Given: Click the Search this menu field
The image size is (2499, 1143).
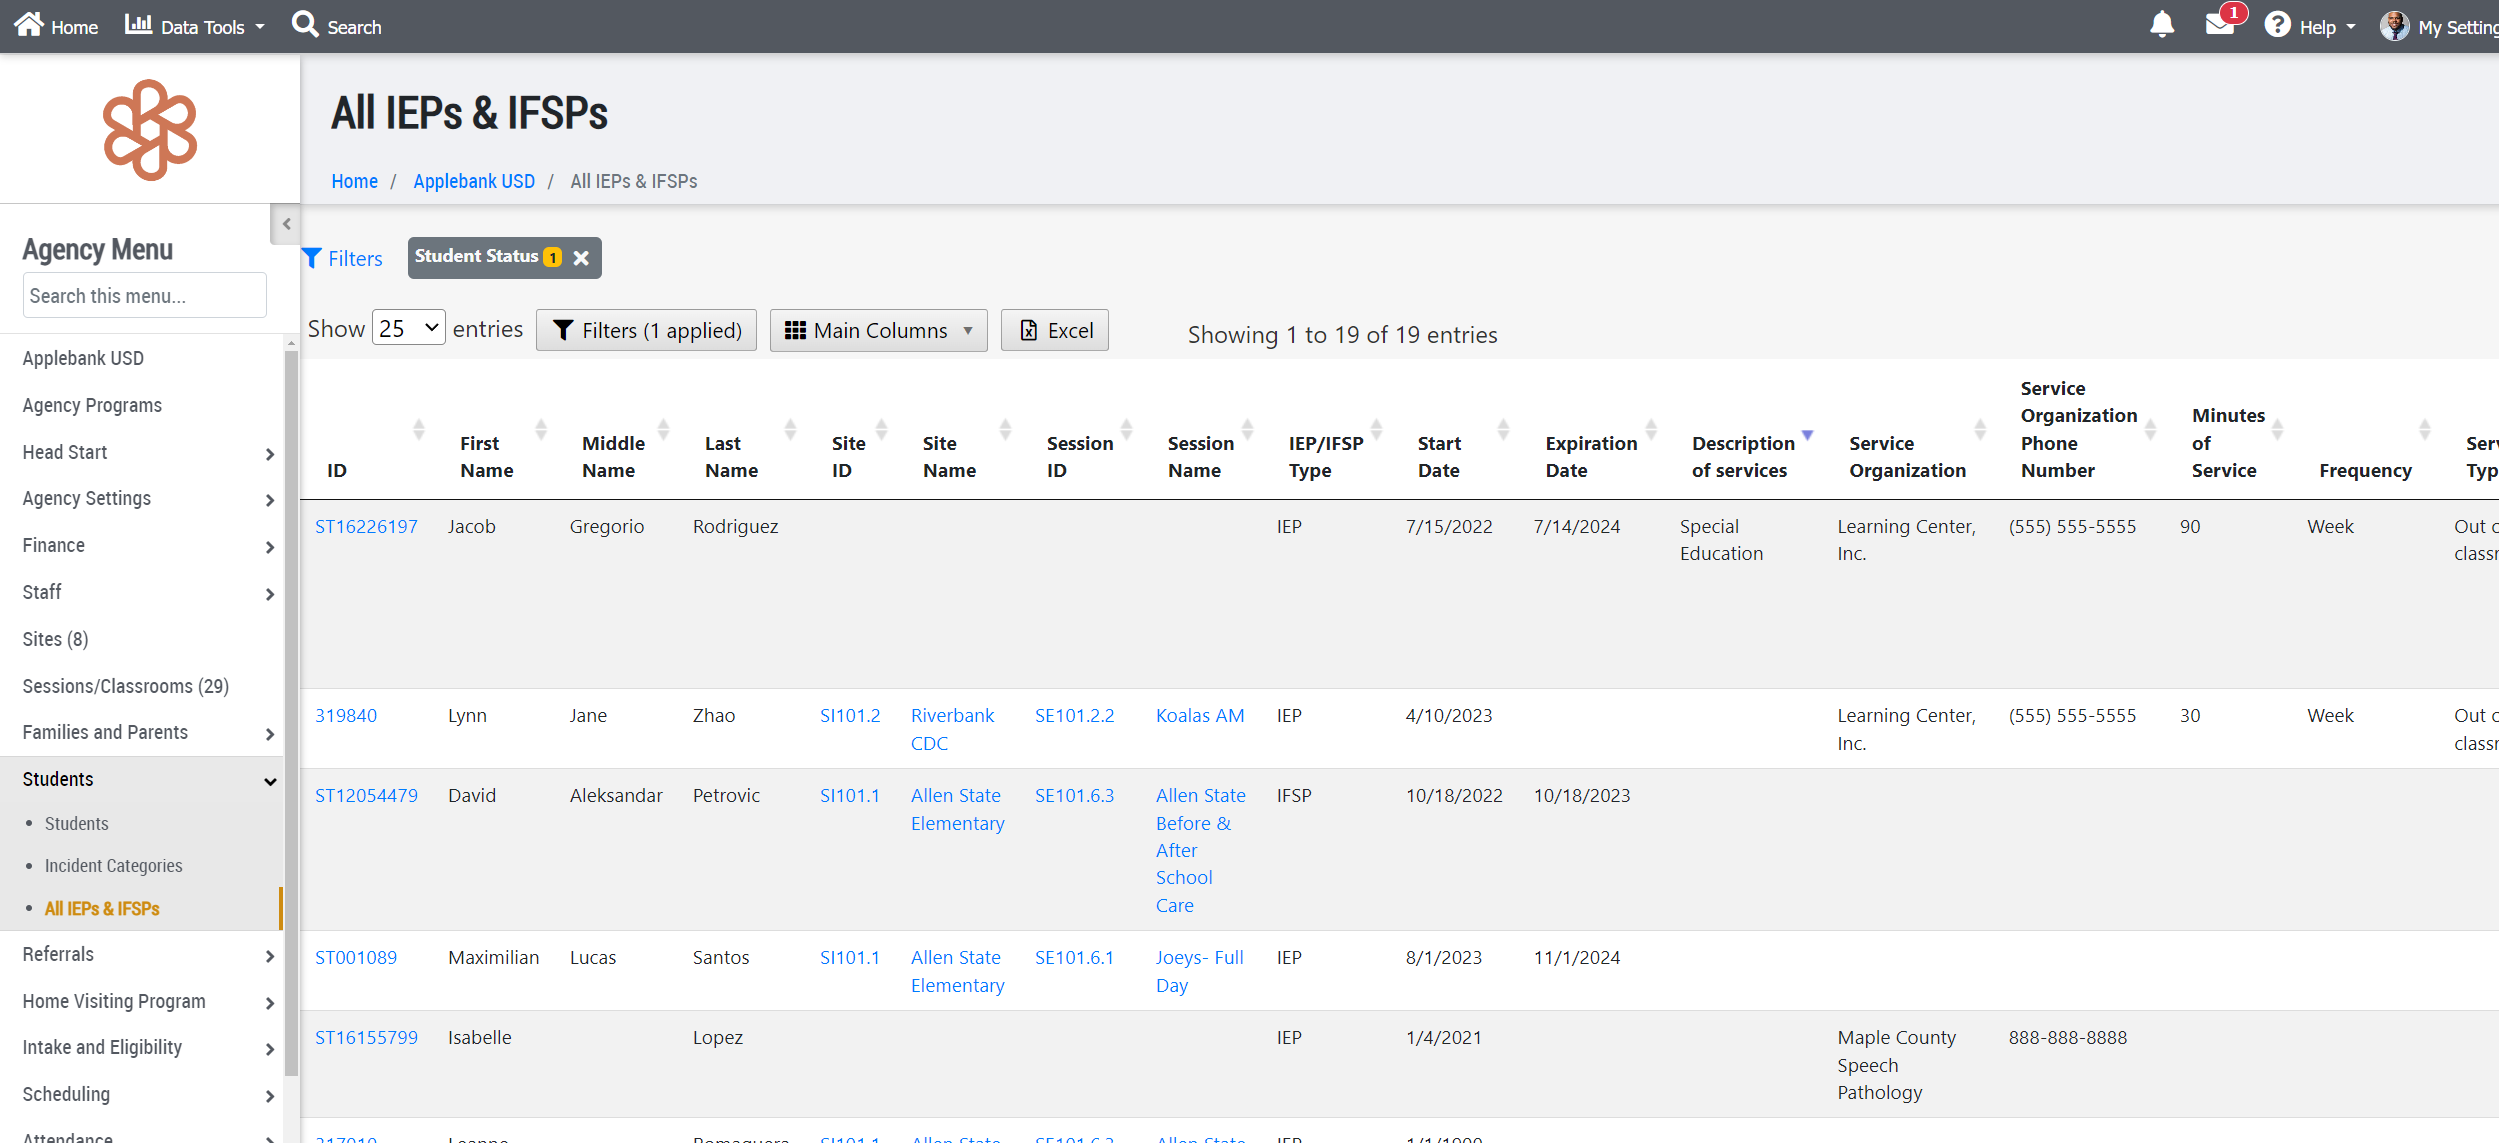Looking at the screenshot, I should point(144,296).
